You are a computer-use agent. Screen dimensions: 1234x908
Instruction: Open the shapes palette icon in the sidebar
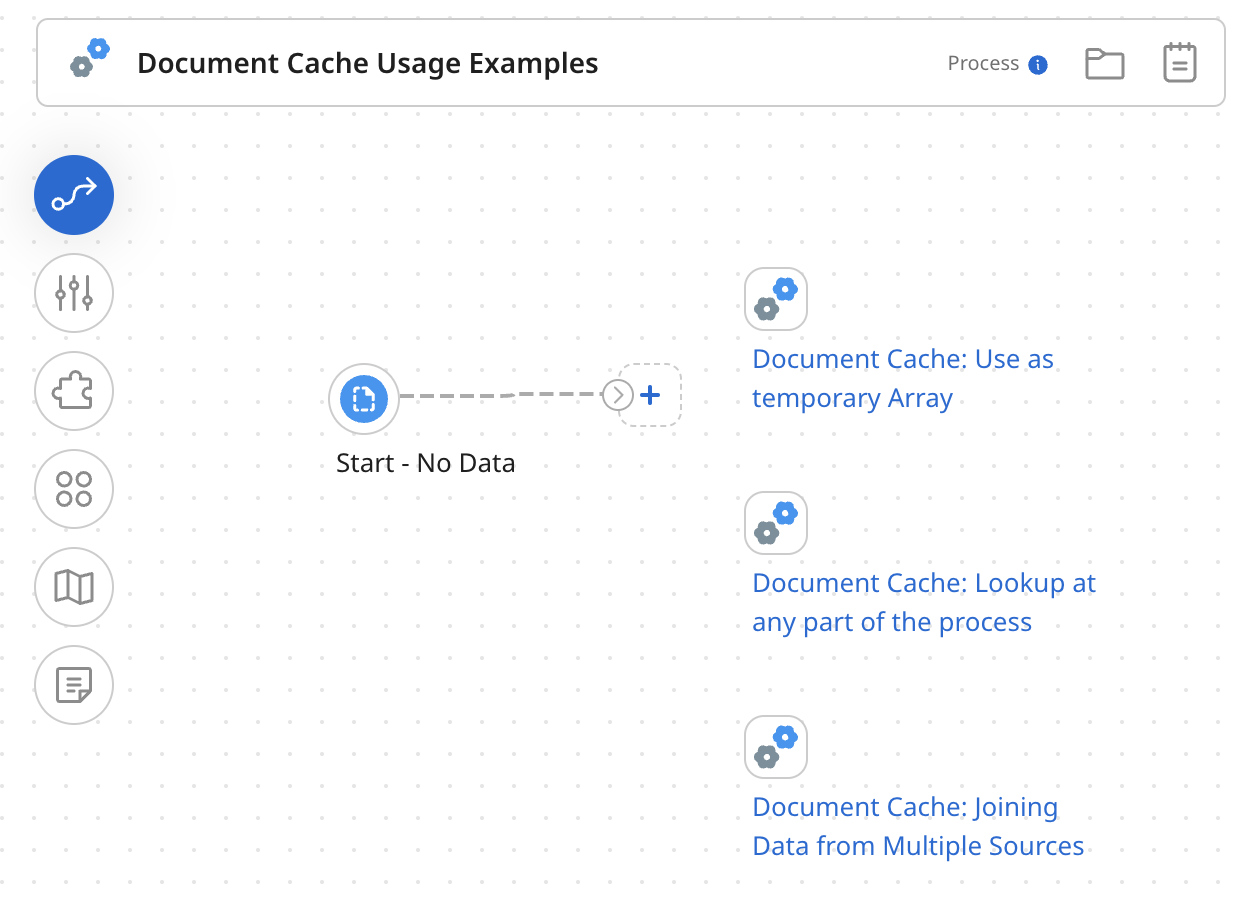click(74, 489)
